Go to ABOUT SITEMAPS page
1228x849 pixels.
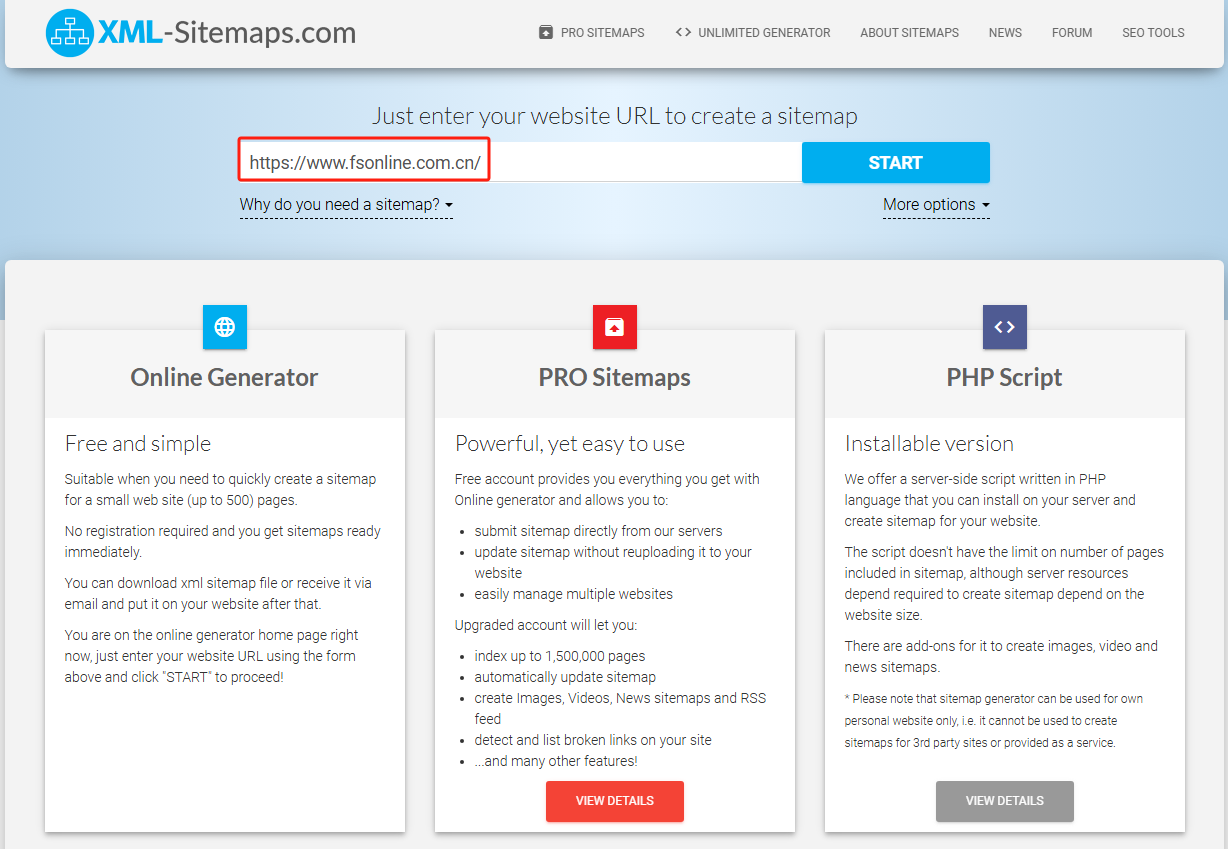(x=909, y=33)
